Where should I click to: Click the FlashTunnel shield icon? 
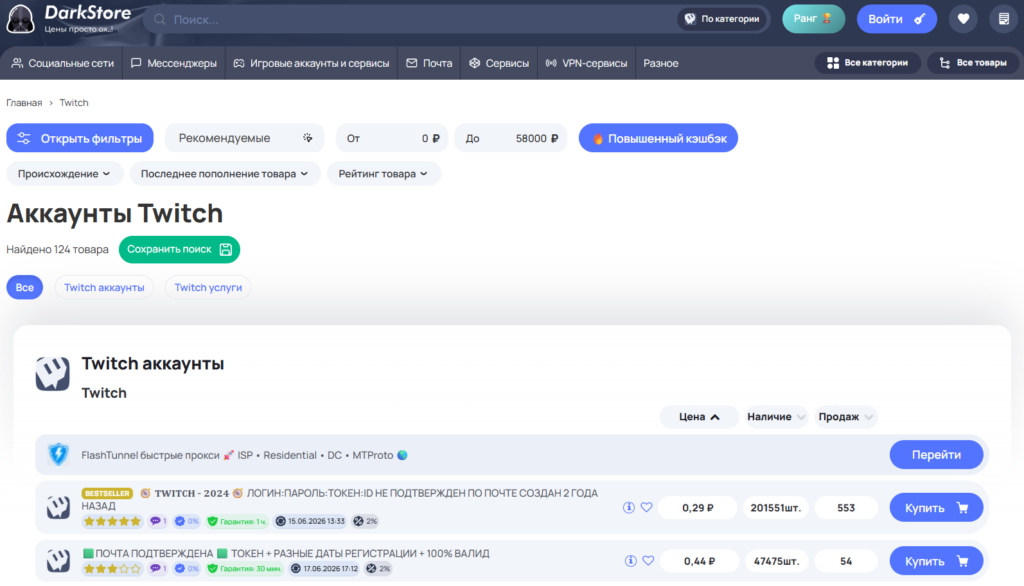point(58,454)
